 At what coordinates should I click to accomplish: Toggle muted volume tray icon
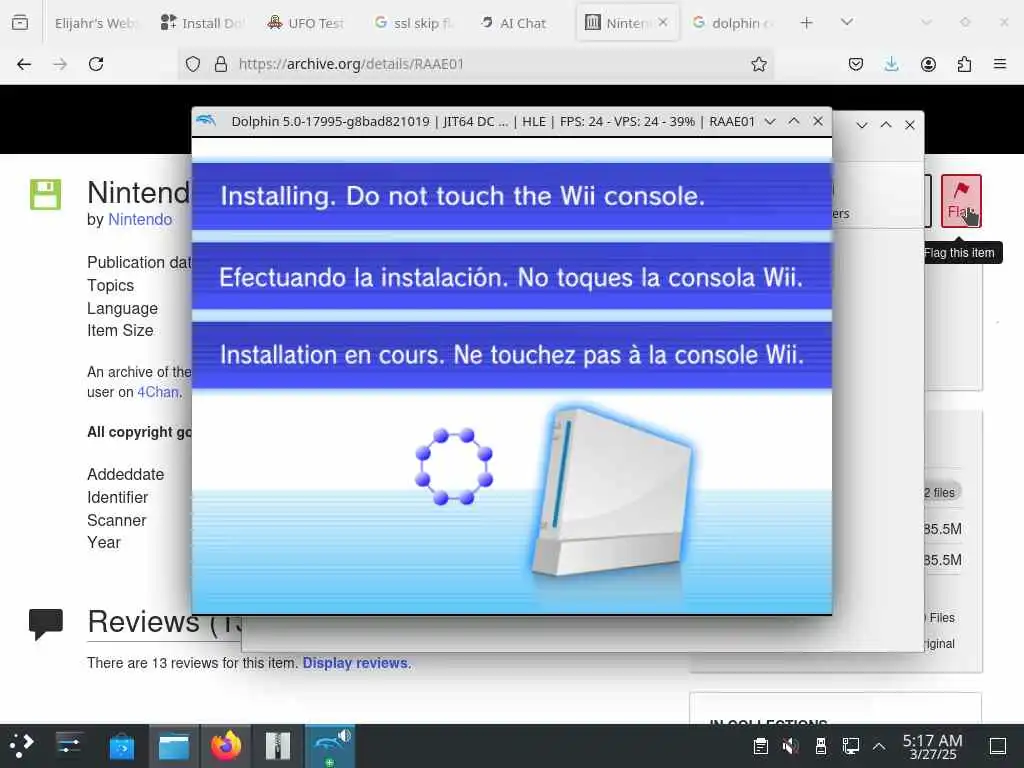pos(790,746)
